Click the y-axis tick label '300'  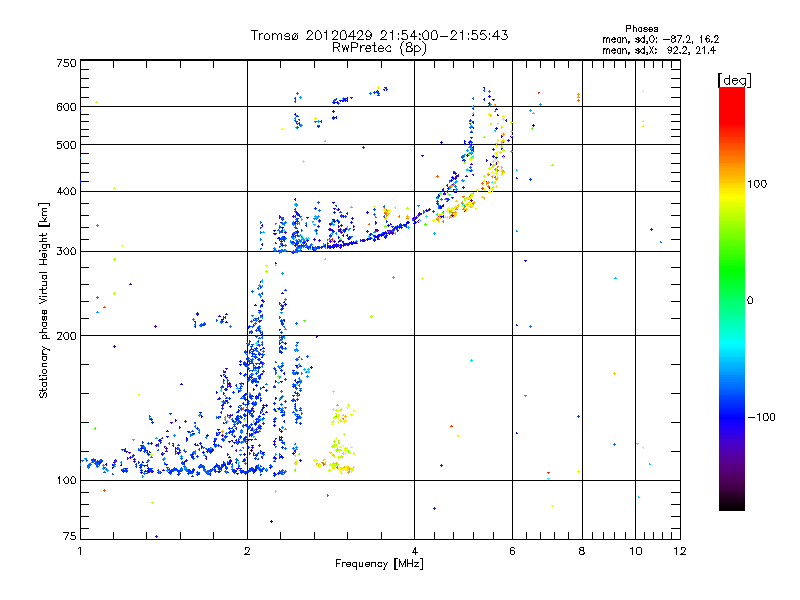[67, 252]
